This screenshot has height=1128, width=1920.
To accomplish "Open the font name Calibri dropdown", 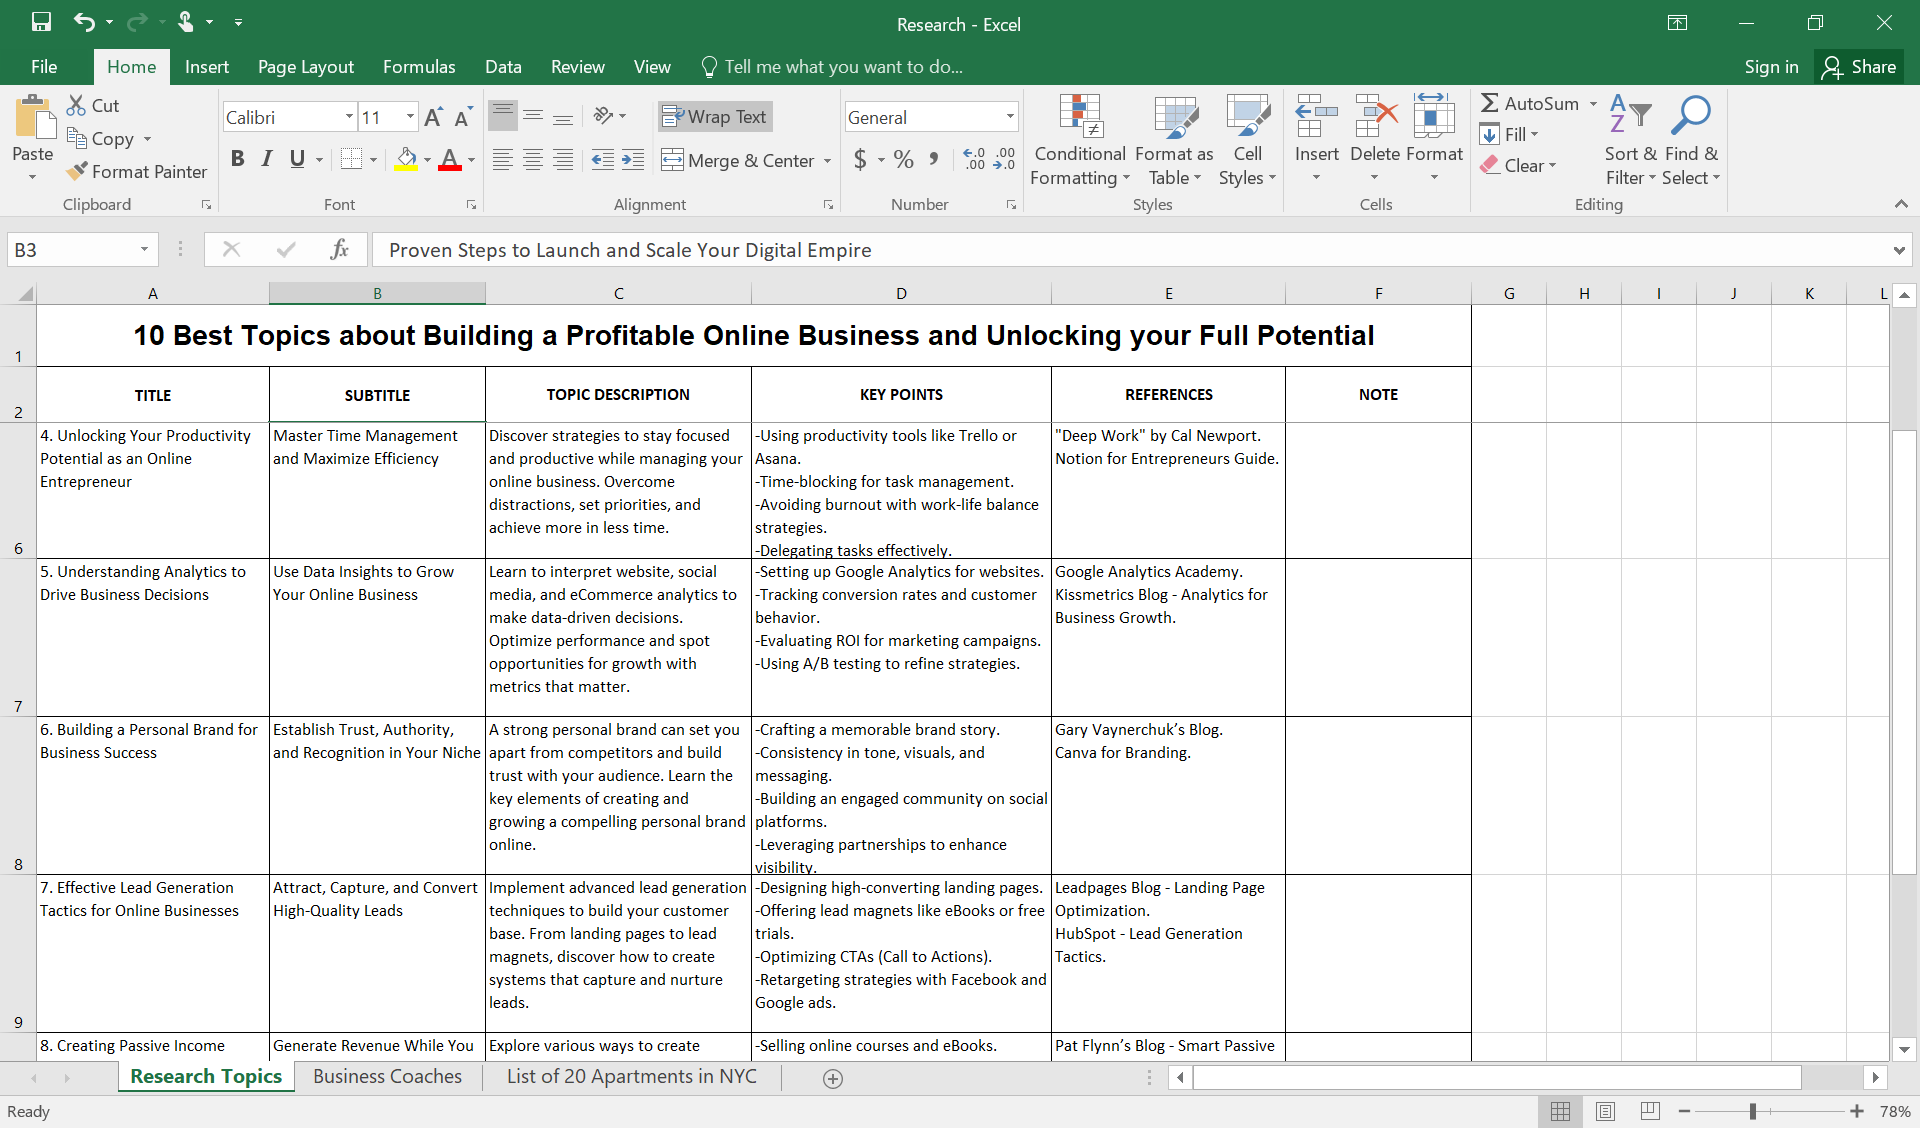I will (349, 117).
